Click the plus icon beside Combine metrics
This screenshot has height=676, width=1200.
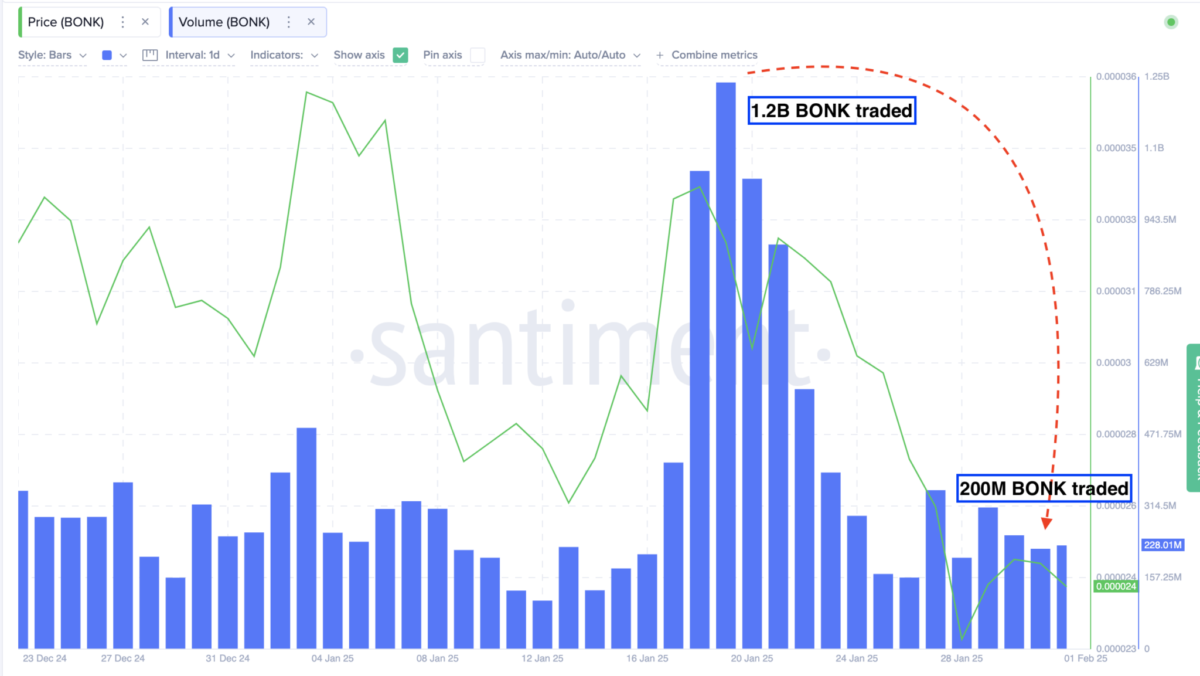click(x=660, y=56)
